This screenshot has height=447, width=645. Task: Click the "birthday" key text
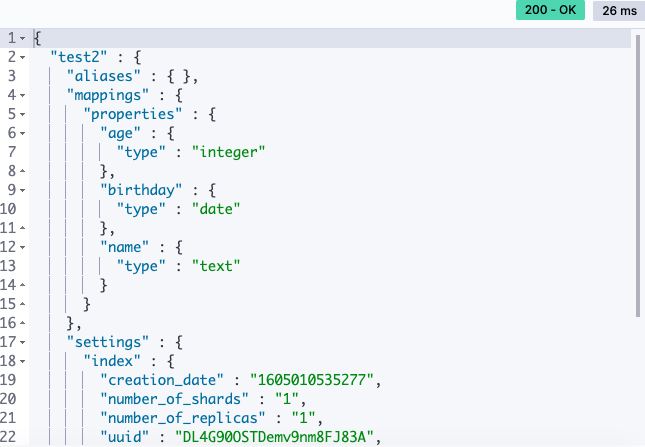(141, 190)
